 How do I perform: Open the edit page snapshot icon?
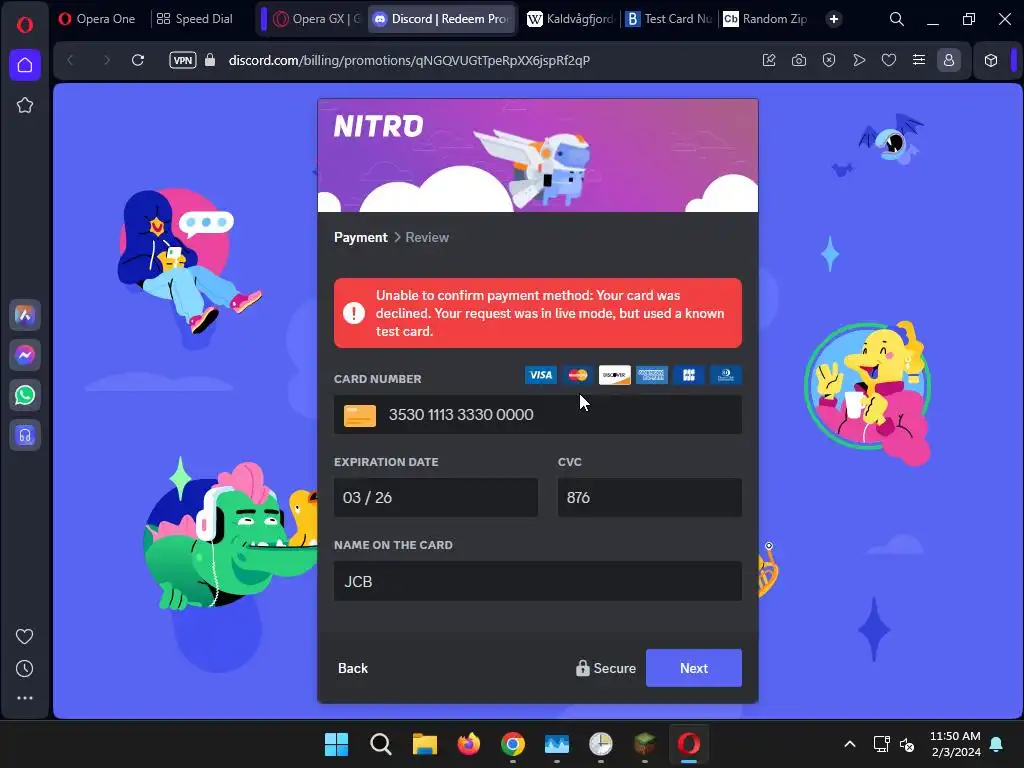pos(769,60)
